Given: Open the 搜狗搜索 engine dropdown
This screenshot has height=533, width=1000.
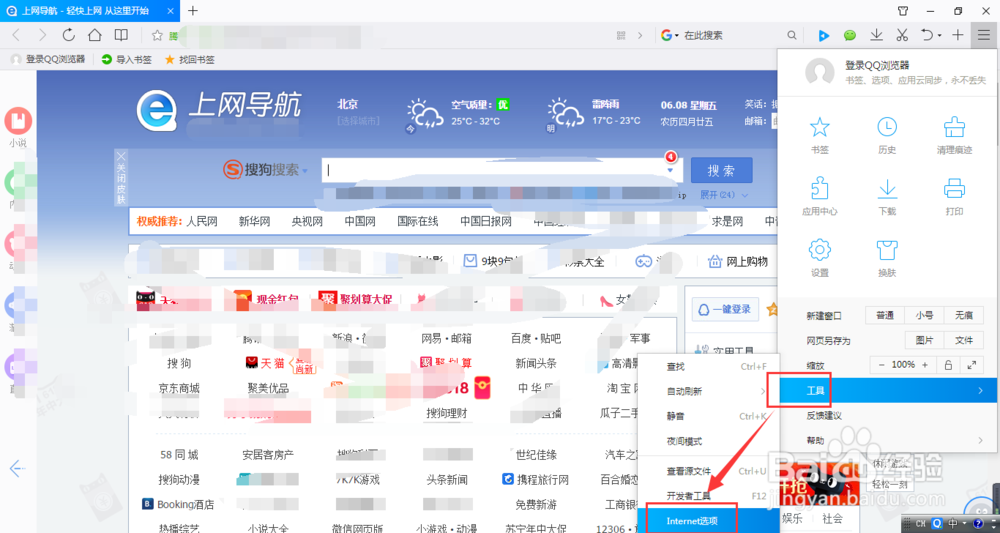Looking at the screenshot, I should click(x=304, y=171).
